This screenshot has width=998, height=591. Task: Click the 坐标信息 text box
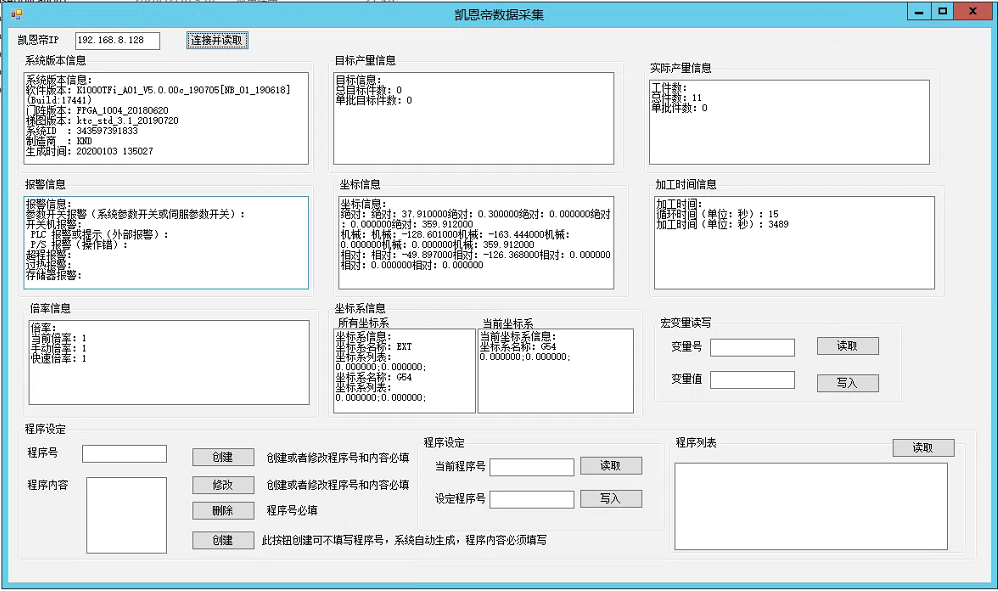(476, 242)
